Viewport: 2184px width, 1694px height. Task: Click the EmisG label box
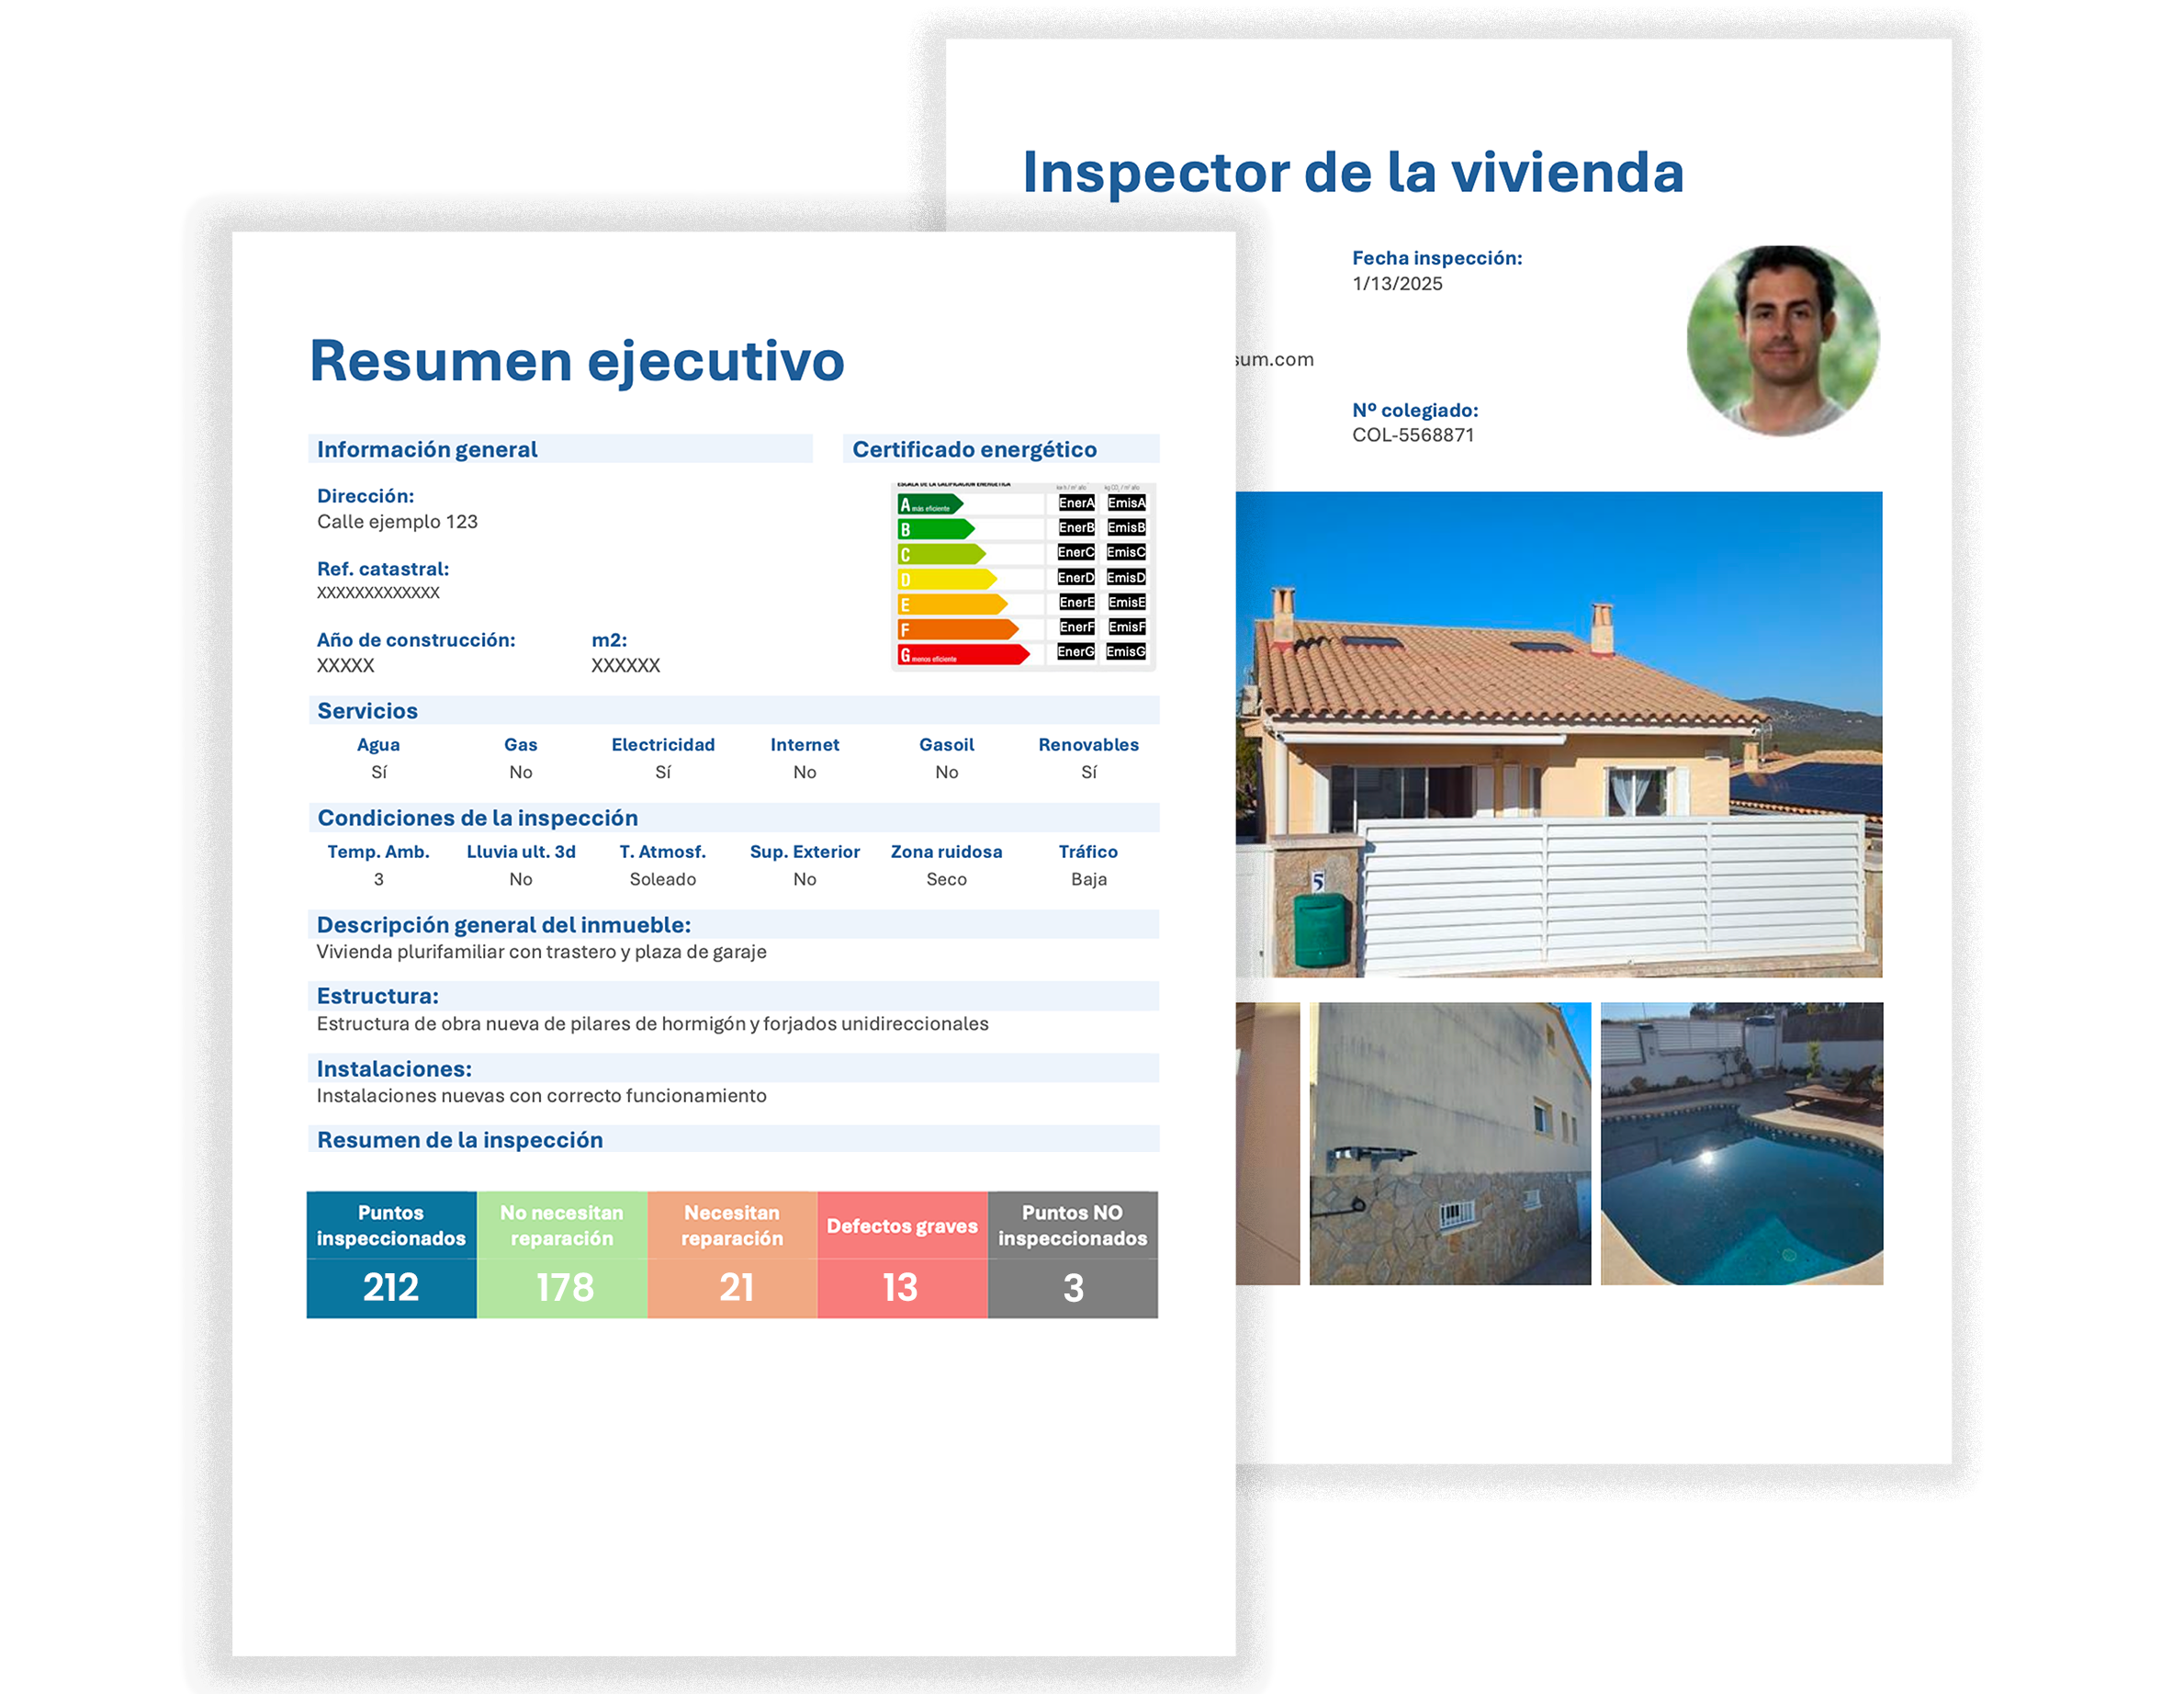click(1126, 652)
